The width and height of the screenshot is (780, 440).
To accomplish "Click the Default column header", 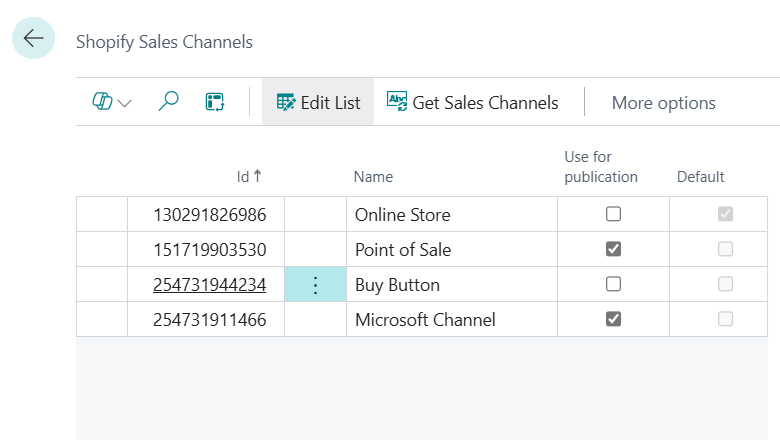I will [700, 177].
